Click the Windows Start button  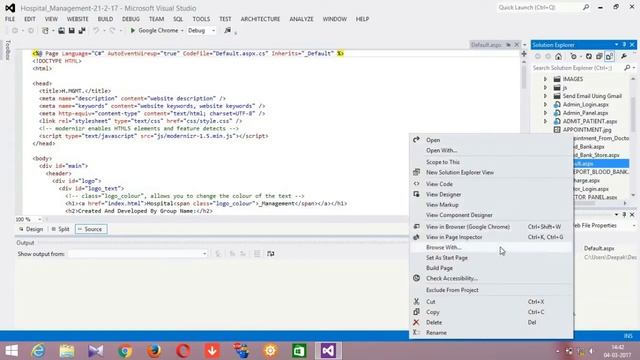pos(11,351)
